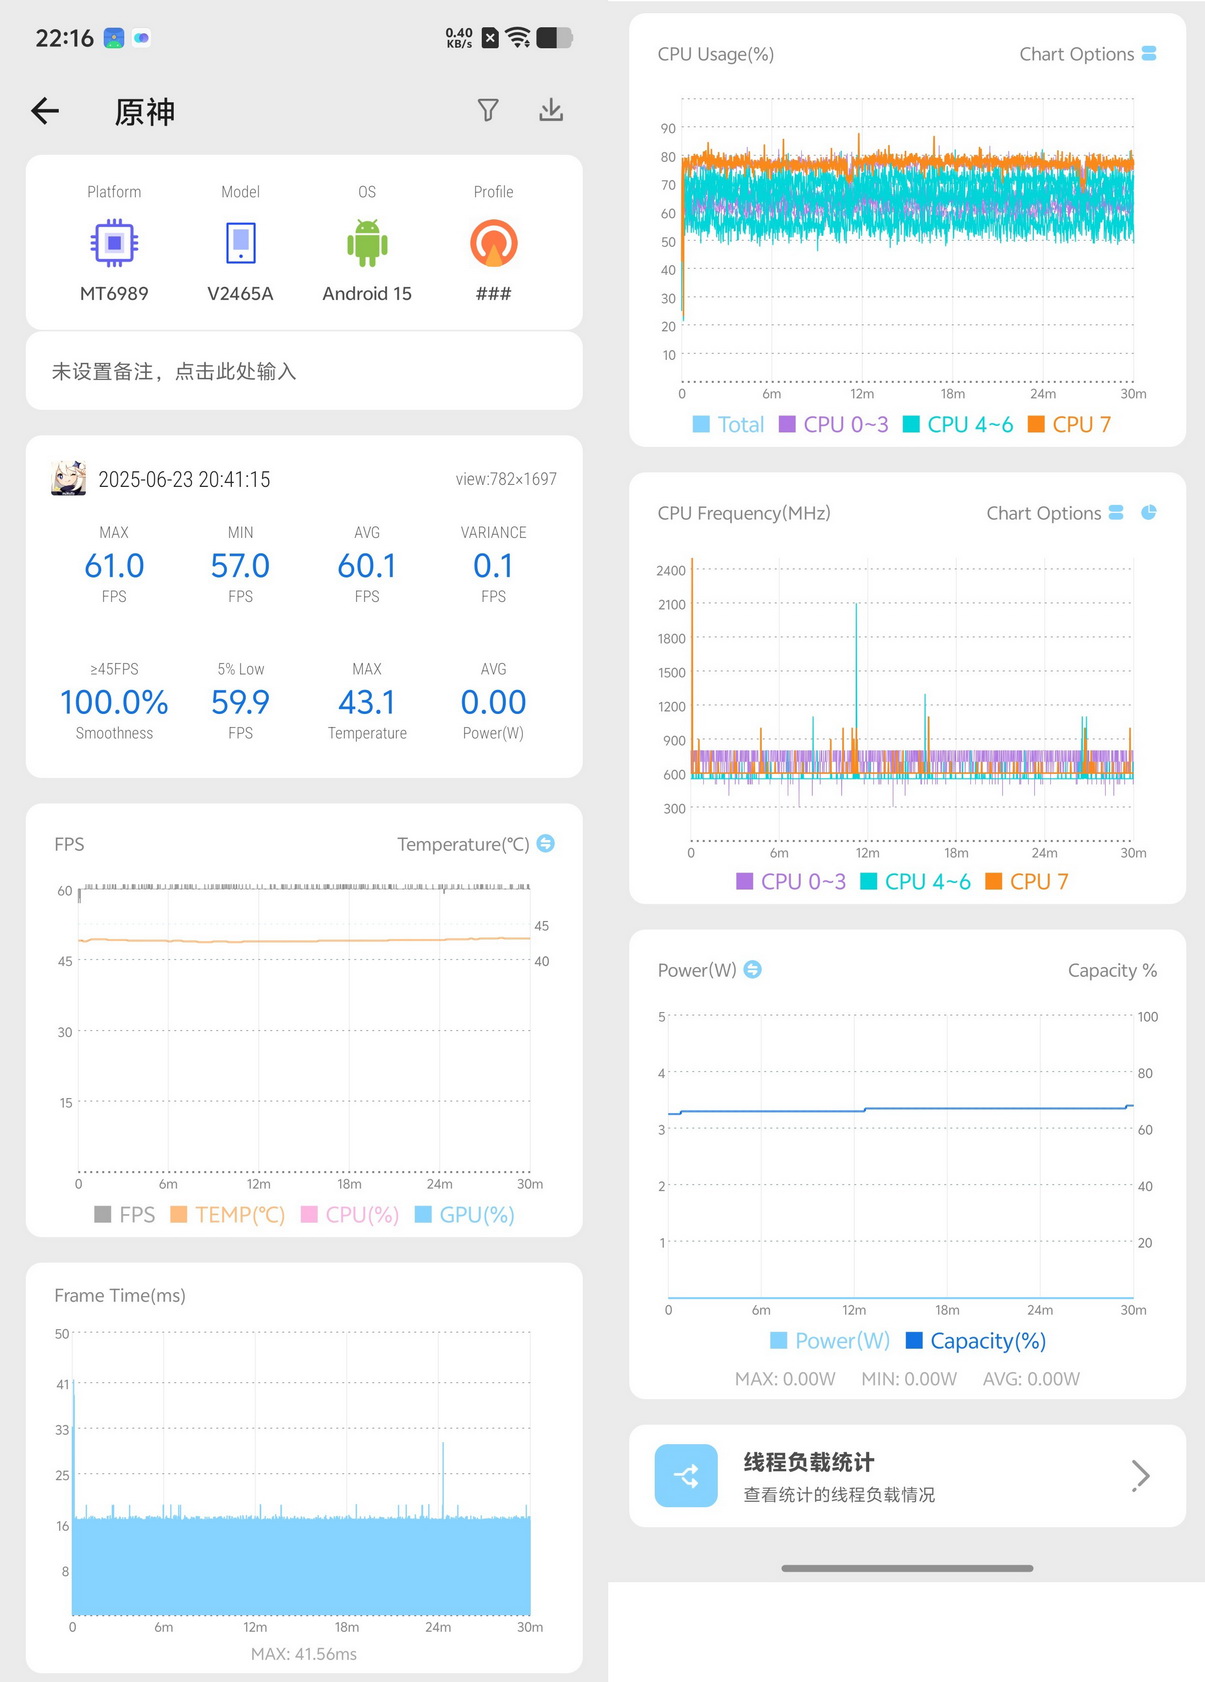Tap the battery status bar icon
The width and height of the screenshot is (1205, 1682).
coord(554,38)
